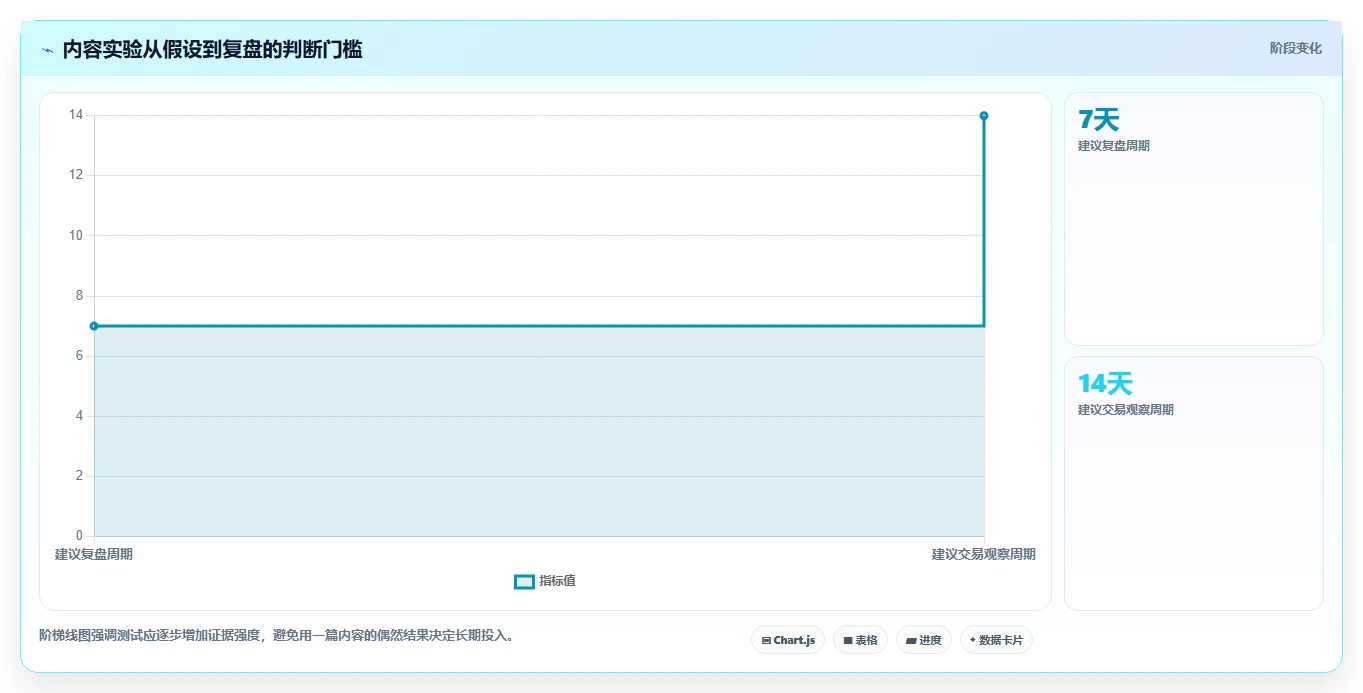The width and height of the screenshot is (1363, 693).
Task: Toggle the 指标值 legend swatch
Action: click(x=524, y=582)
